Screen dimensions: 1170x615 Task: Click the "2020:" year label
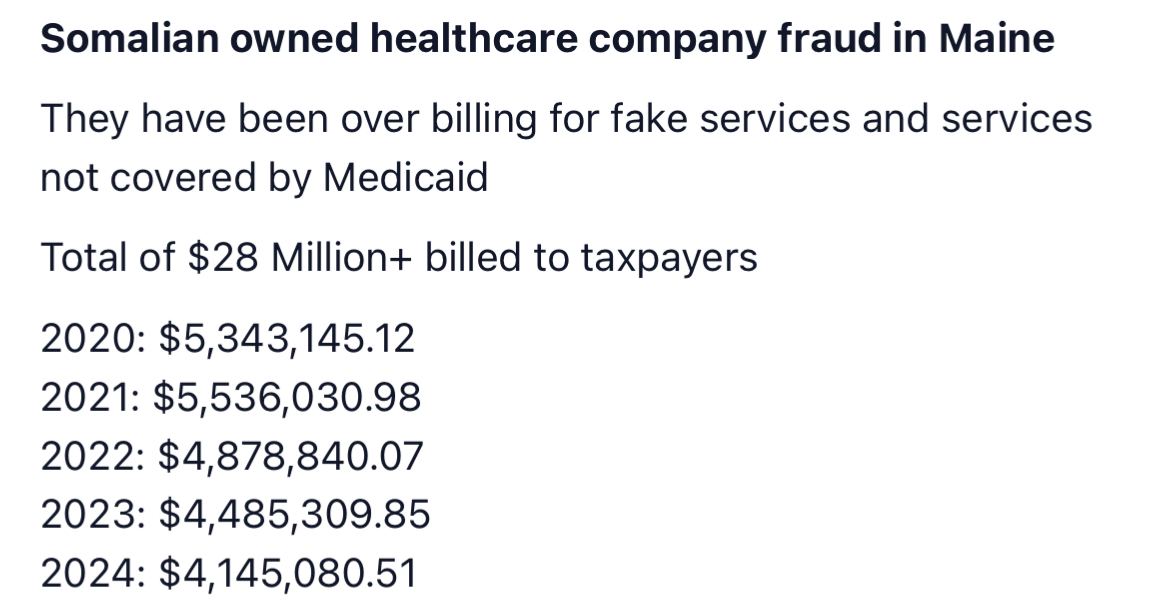click(x=90, y=340)
